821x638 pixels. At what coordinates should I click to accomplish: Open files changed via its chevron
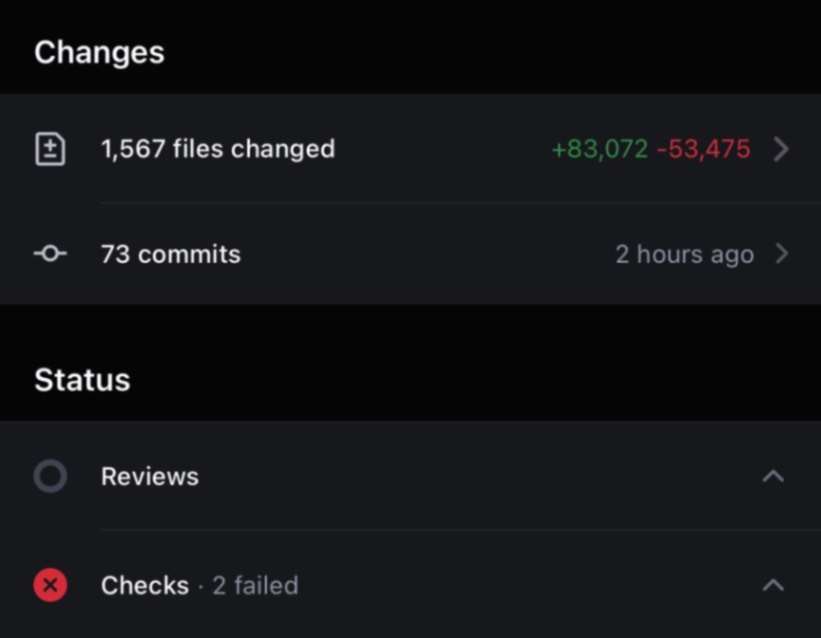point(781,149)
